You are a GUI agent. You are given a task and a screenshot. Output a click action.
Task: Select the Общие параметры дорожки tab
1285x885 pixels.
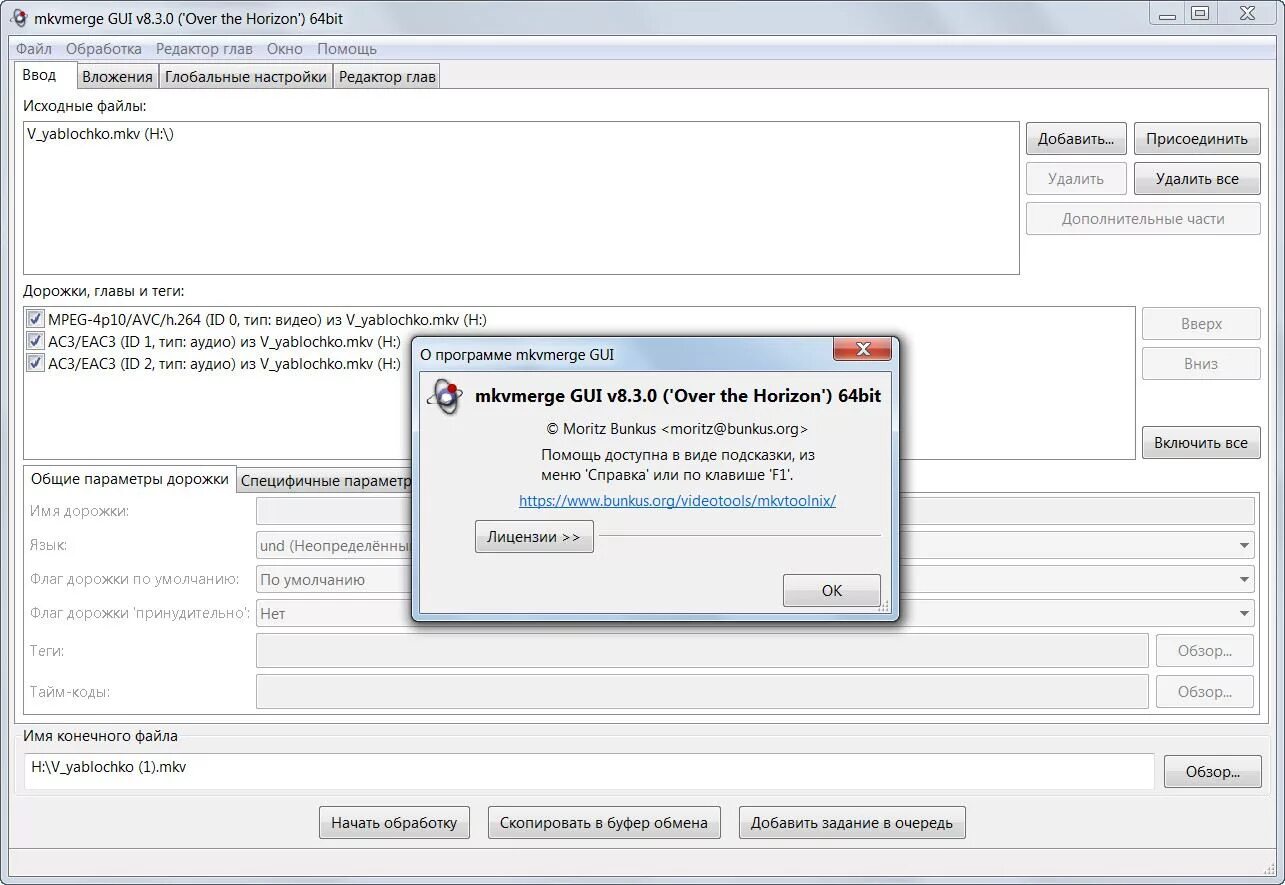[x=130, y=479]
